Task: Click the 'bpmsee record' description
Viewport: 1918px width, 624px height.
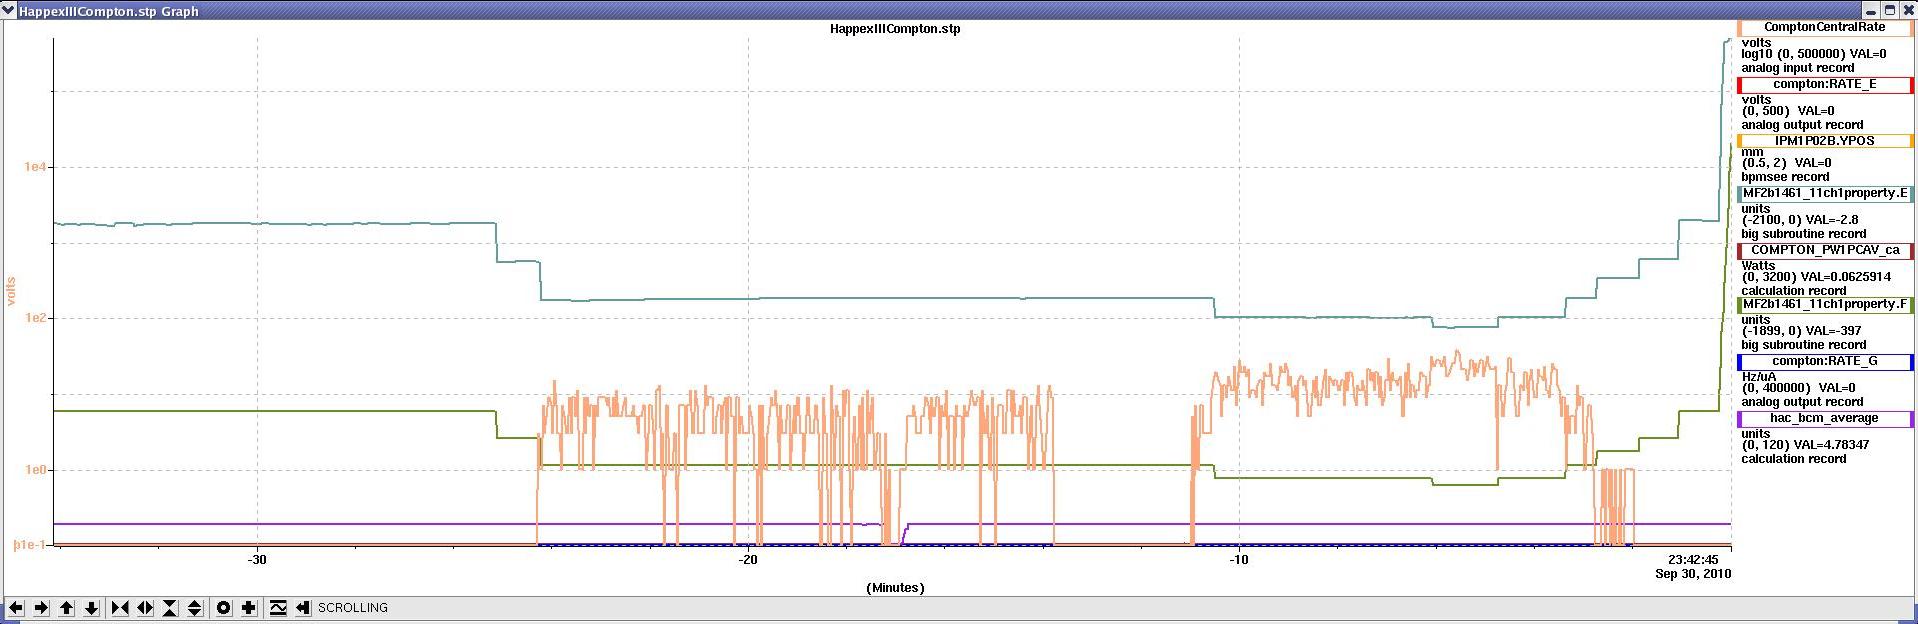Action: pos(1785,177)
